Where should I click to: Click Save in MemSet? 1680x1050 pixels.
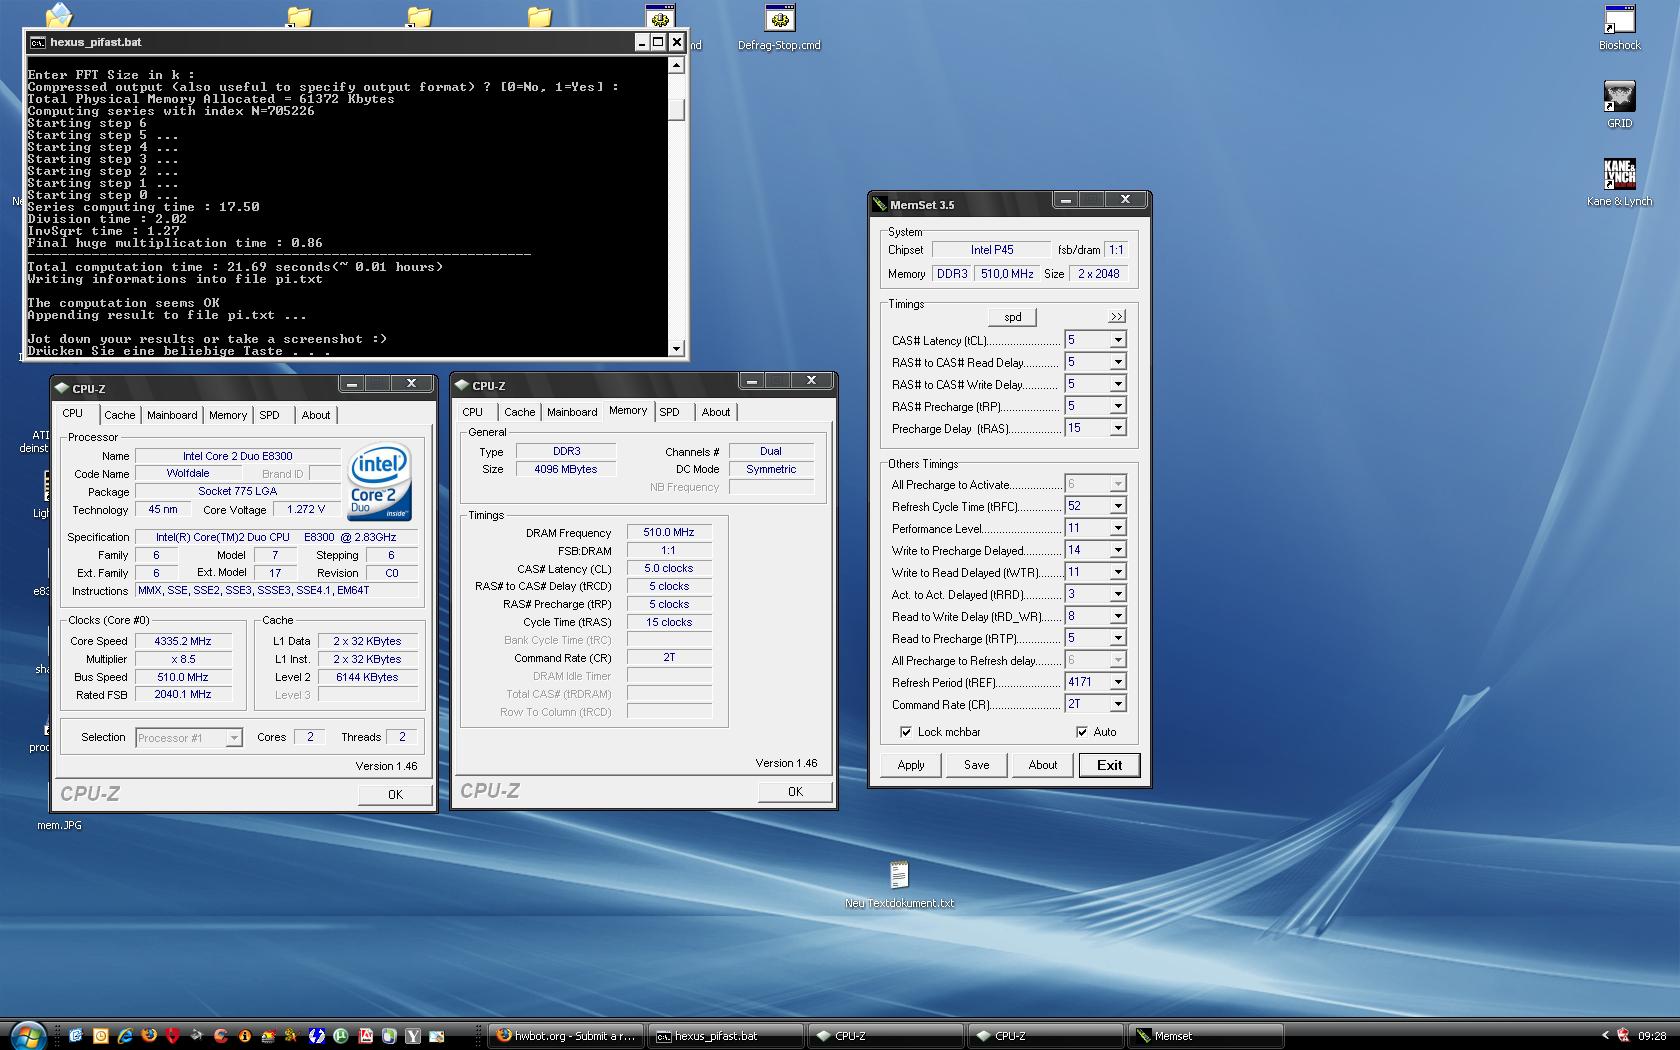[977, 765]
